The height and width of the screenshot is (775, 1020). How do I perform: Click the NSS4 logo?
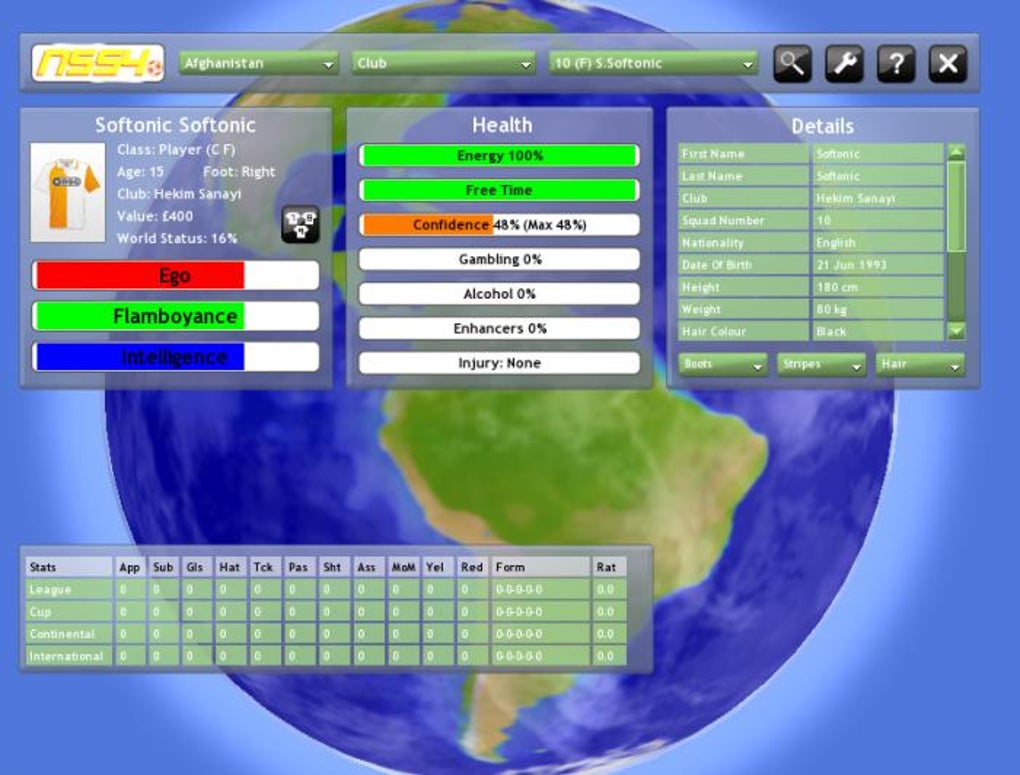(98, 63)
